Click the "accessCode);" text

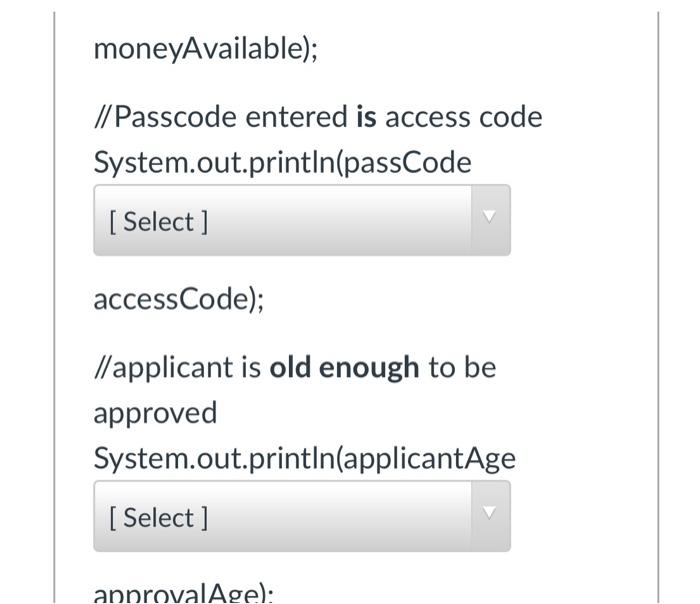click(179, 299)
